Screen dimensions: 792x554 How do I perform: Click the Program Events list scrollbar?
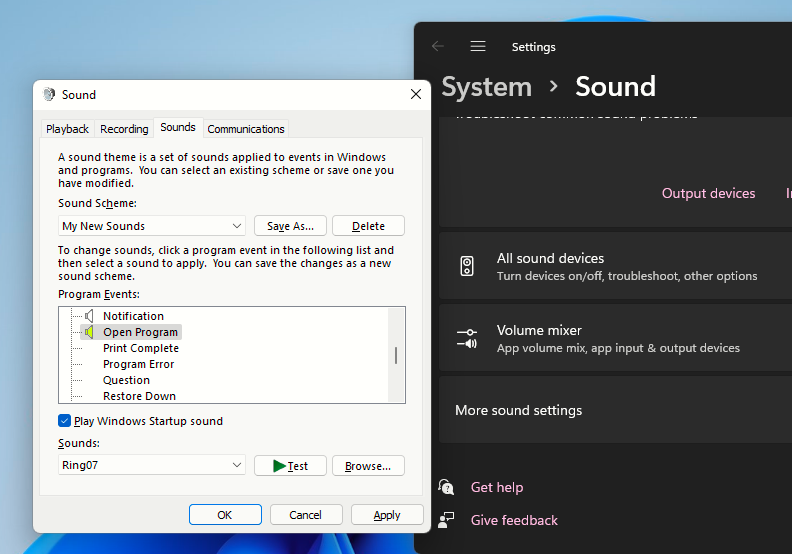[x=396, y=355]
